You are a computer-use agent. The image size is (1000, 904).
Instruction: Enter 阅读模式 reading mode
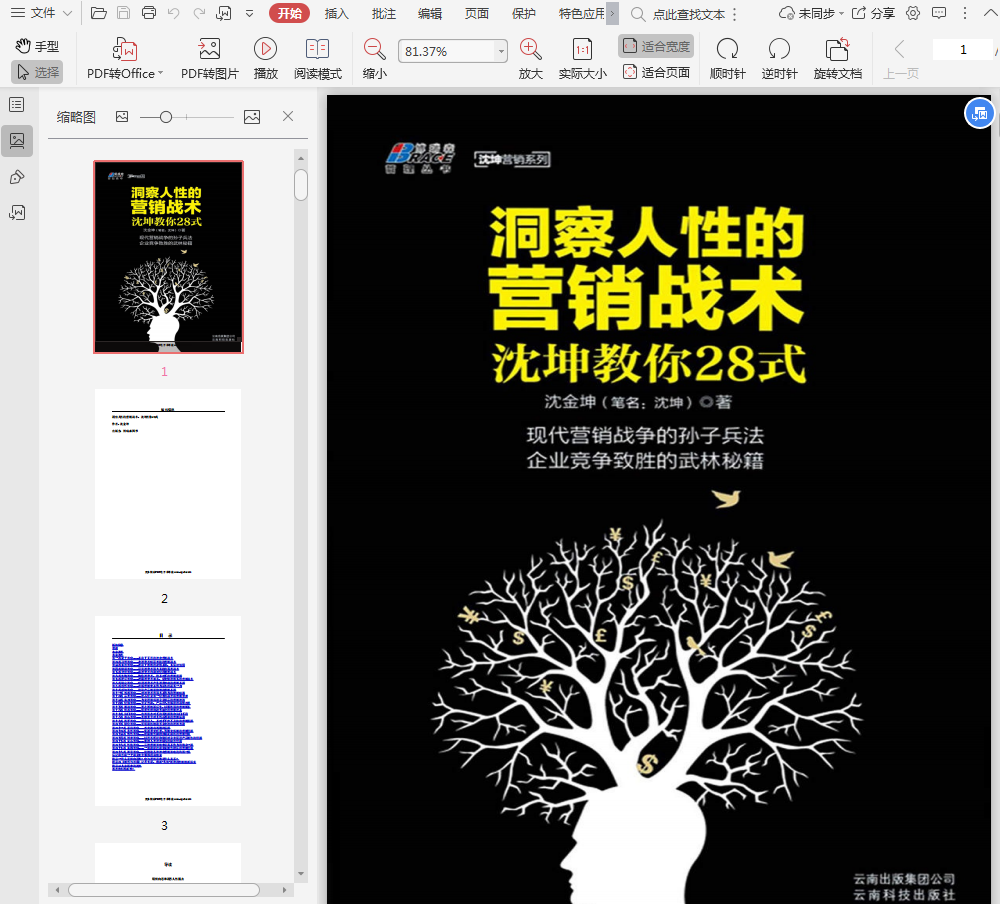[318, 58]
